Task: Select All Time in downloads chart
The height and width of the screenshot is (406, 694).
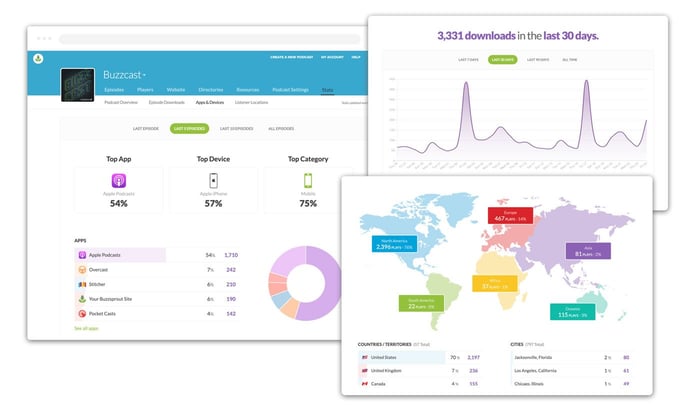Action: click(x=570, y=59)
